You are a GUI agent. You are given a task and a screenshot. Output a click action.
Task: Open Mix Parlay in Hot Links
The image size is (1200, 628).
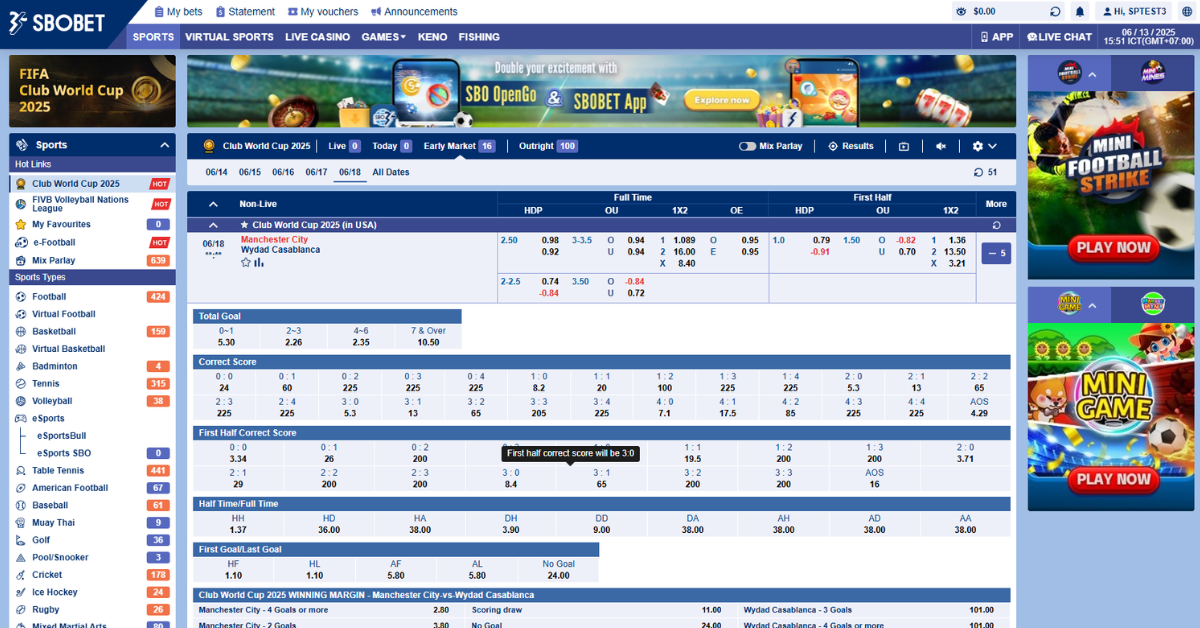click(x=54, y=261)
